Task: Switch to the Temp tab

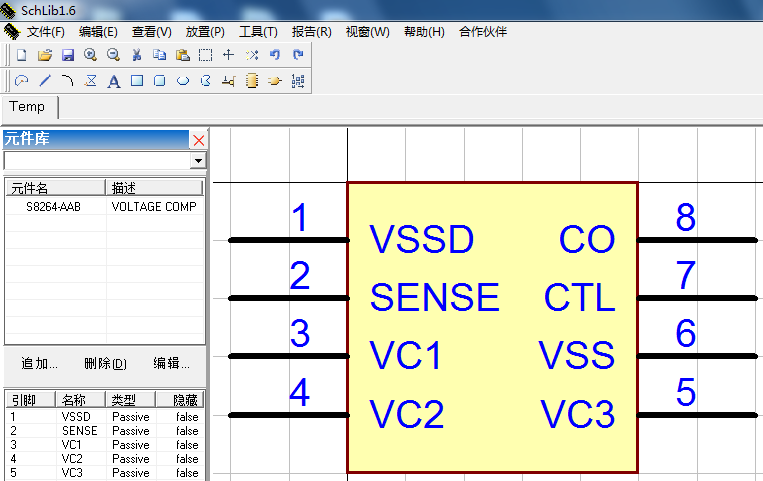Action: 27,107
